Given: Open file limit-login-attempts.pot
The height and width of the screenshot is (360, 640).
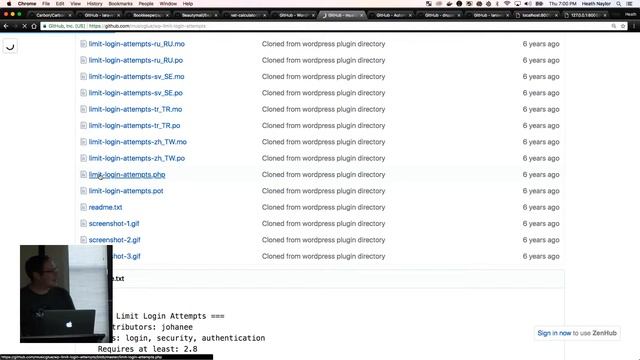Looking at the screenshot, I should [126, 191].
